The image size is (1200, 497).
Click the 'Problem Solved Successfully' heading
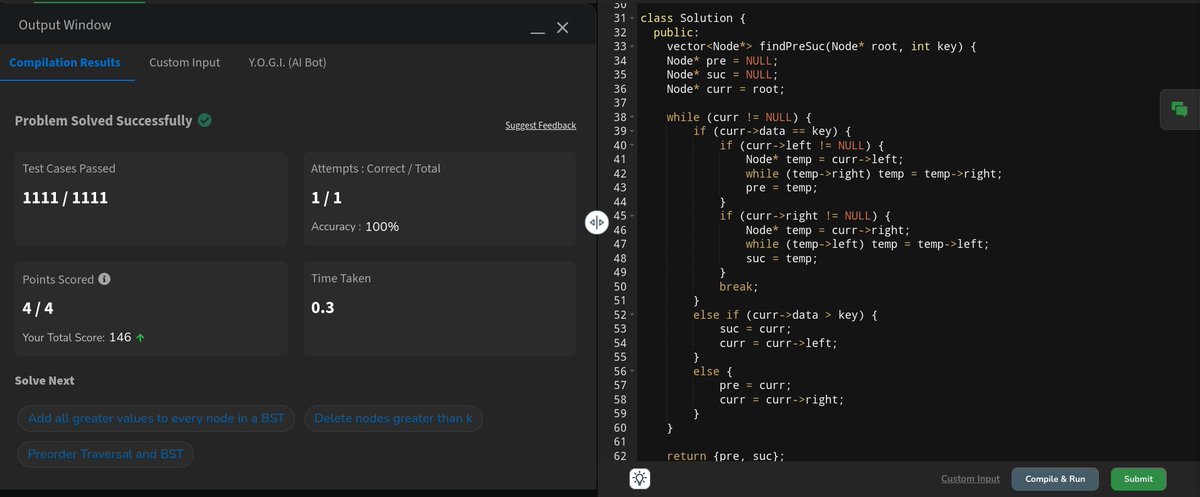[103, 120]
